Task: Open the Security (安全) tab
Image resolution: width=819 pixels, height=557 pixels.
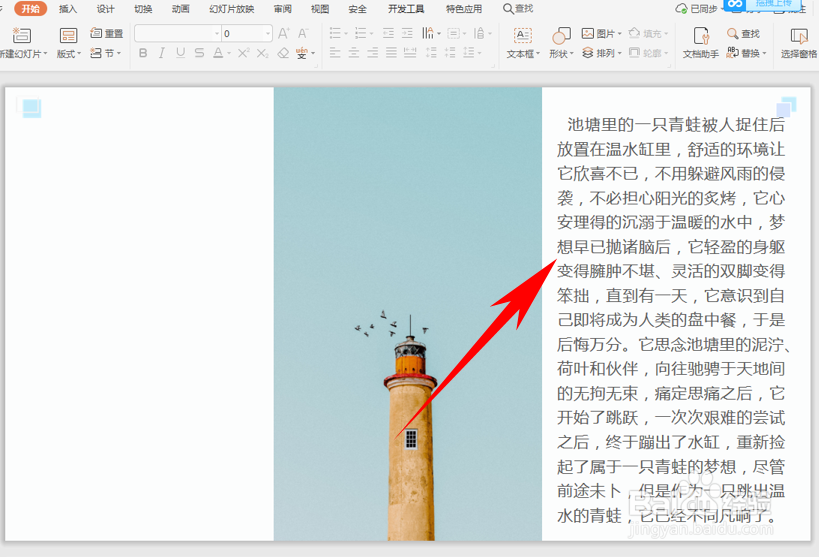Action: tap(358, 9)
